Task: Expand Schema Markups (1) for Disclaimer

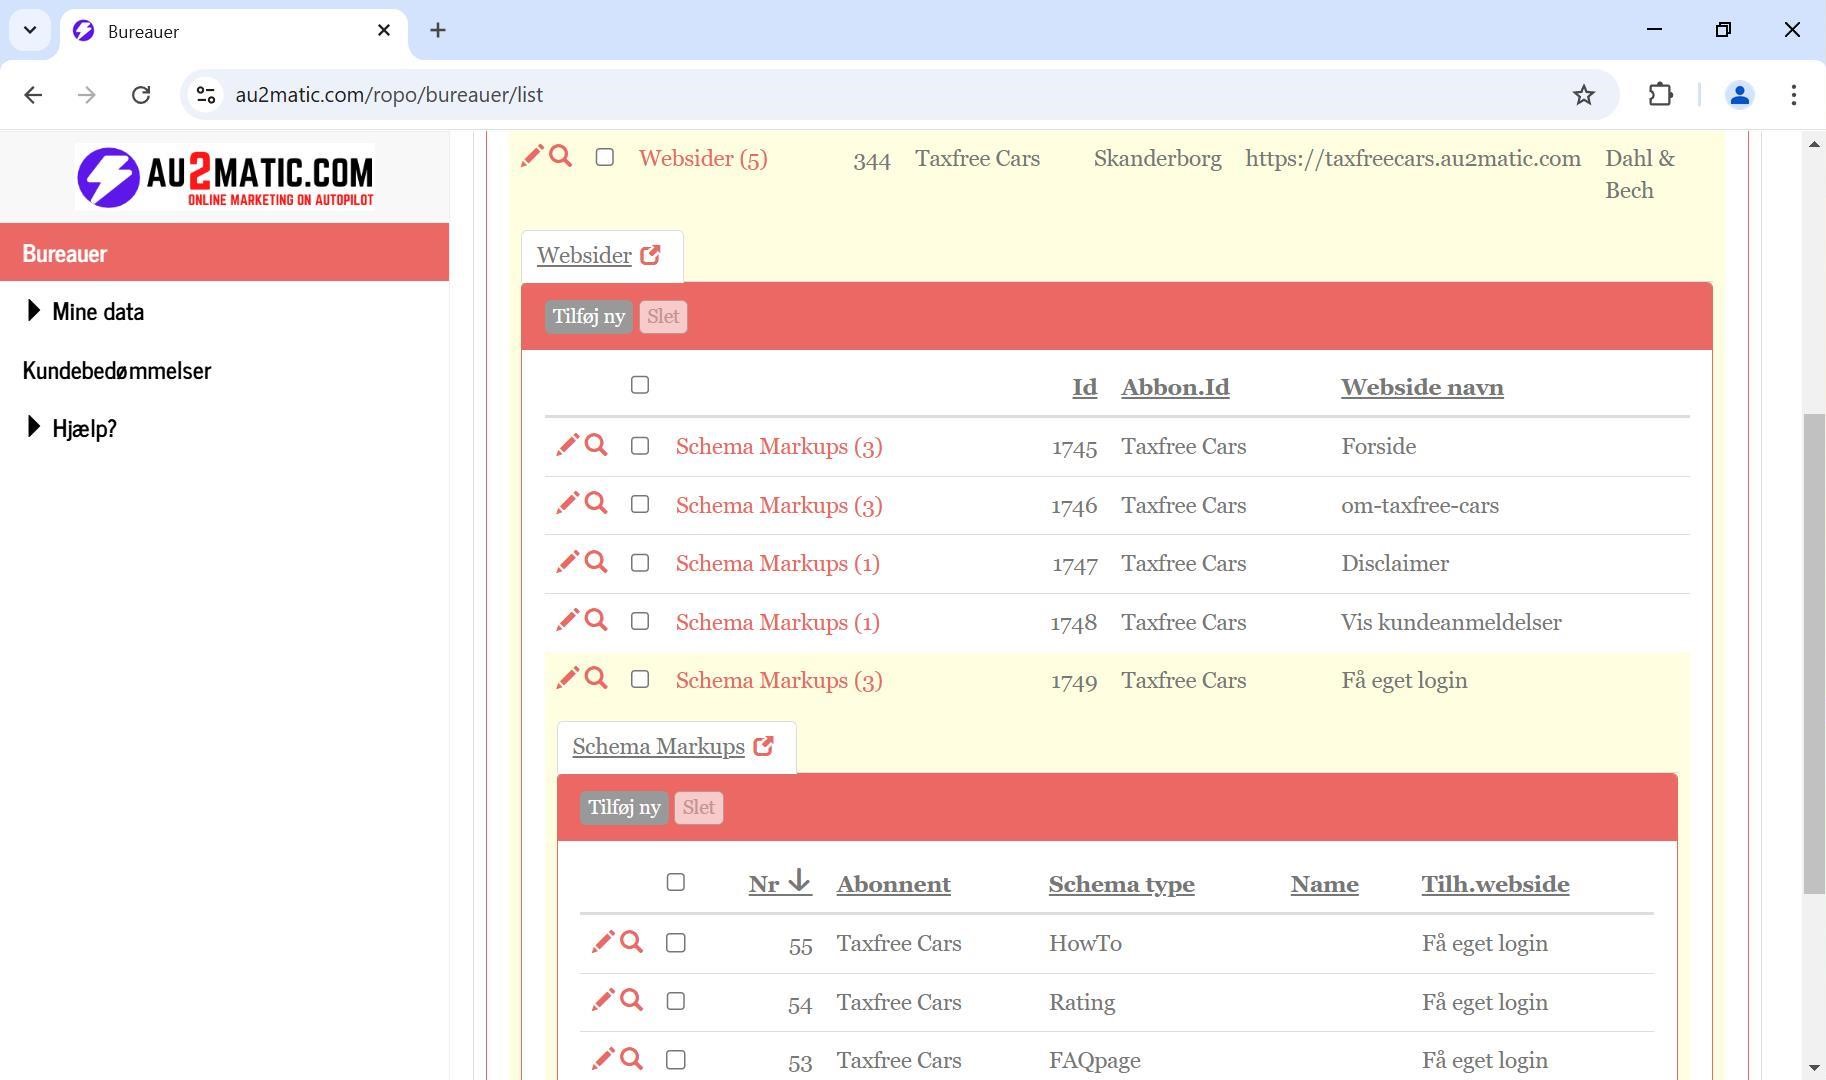Action: pyautogui.click(x=778, y=563)
